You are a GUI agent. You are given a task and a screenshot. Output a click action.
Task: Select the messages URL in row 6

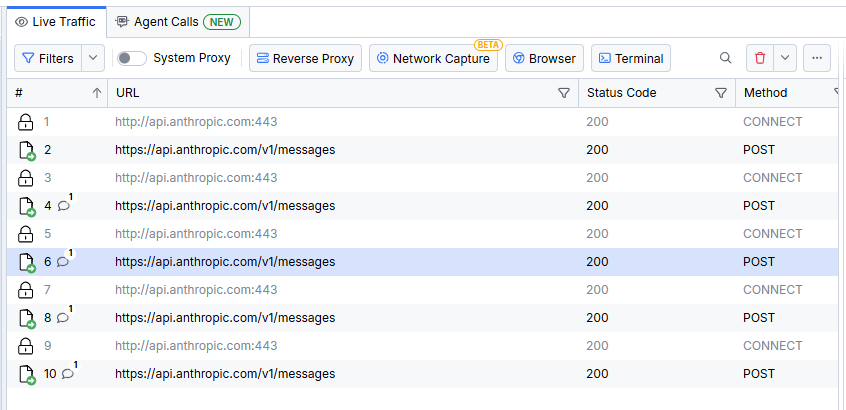[x=225, y=262]
